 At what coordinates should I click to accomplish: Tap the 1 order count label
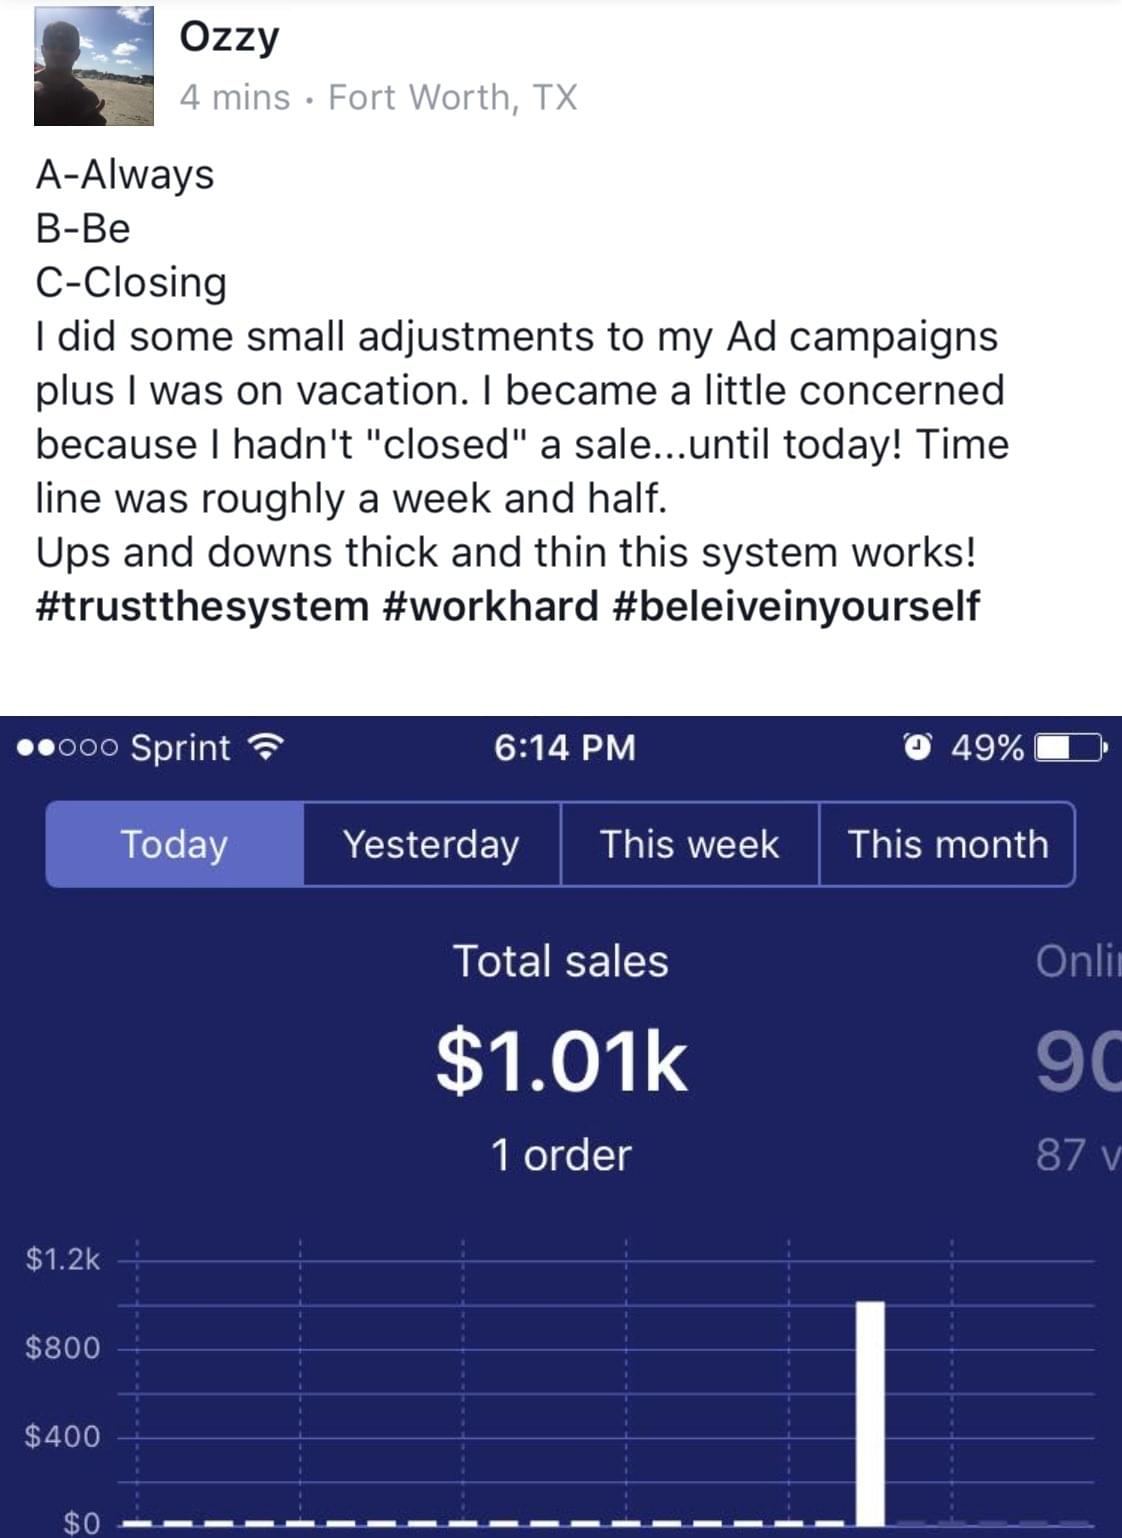[561, 1155]
